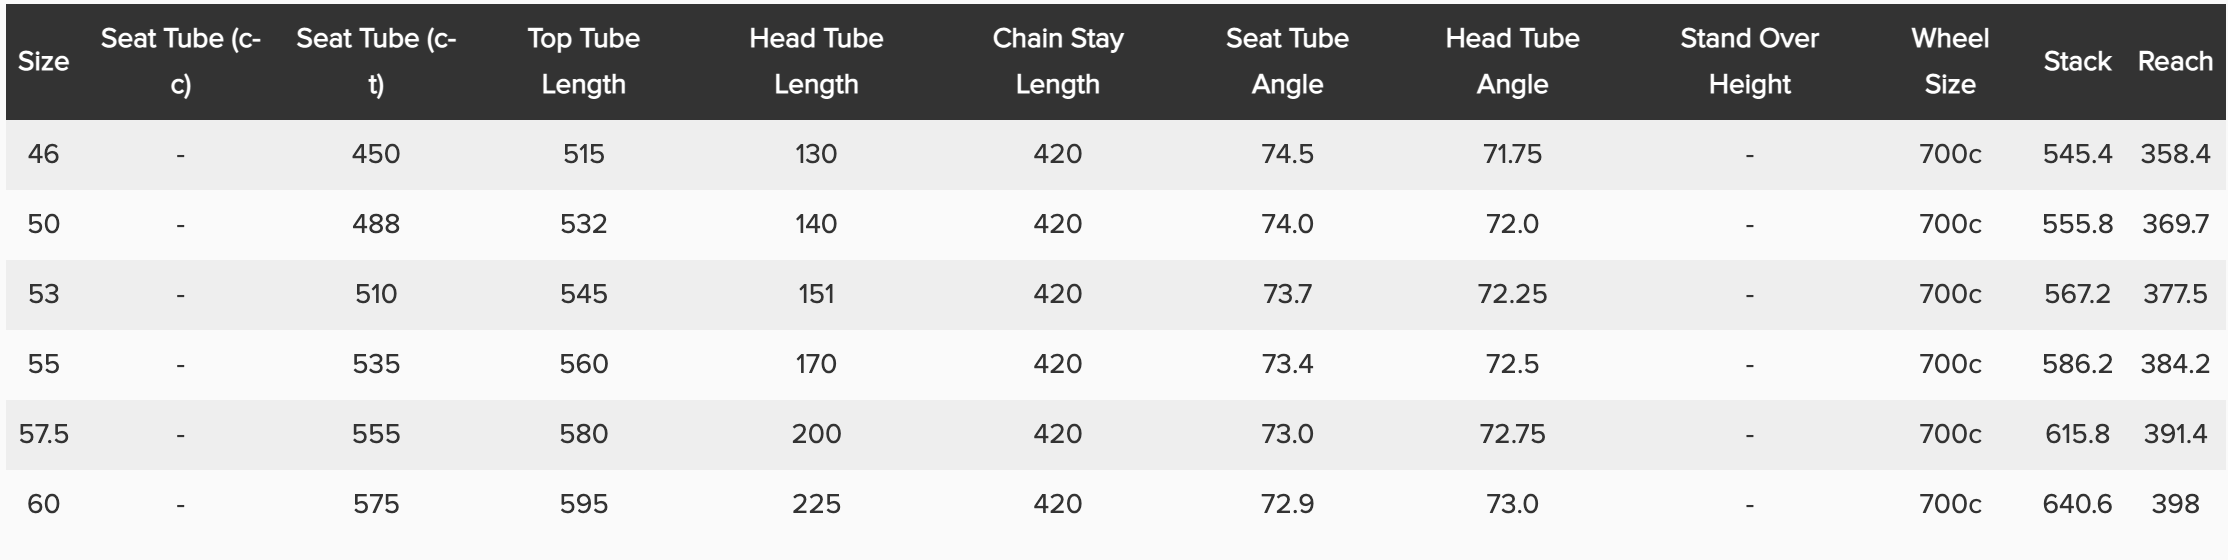2228x560 pixels.
Task: Click the Head Tube Angle header
Action: (1512, 62)
